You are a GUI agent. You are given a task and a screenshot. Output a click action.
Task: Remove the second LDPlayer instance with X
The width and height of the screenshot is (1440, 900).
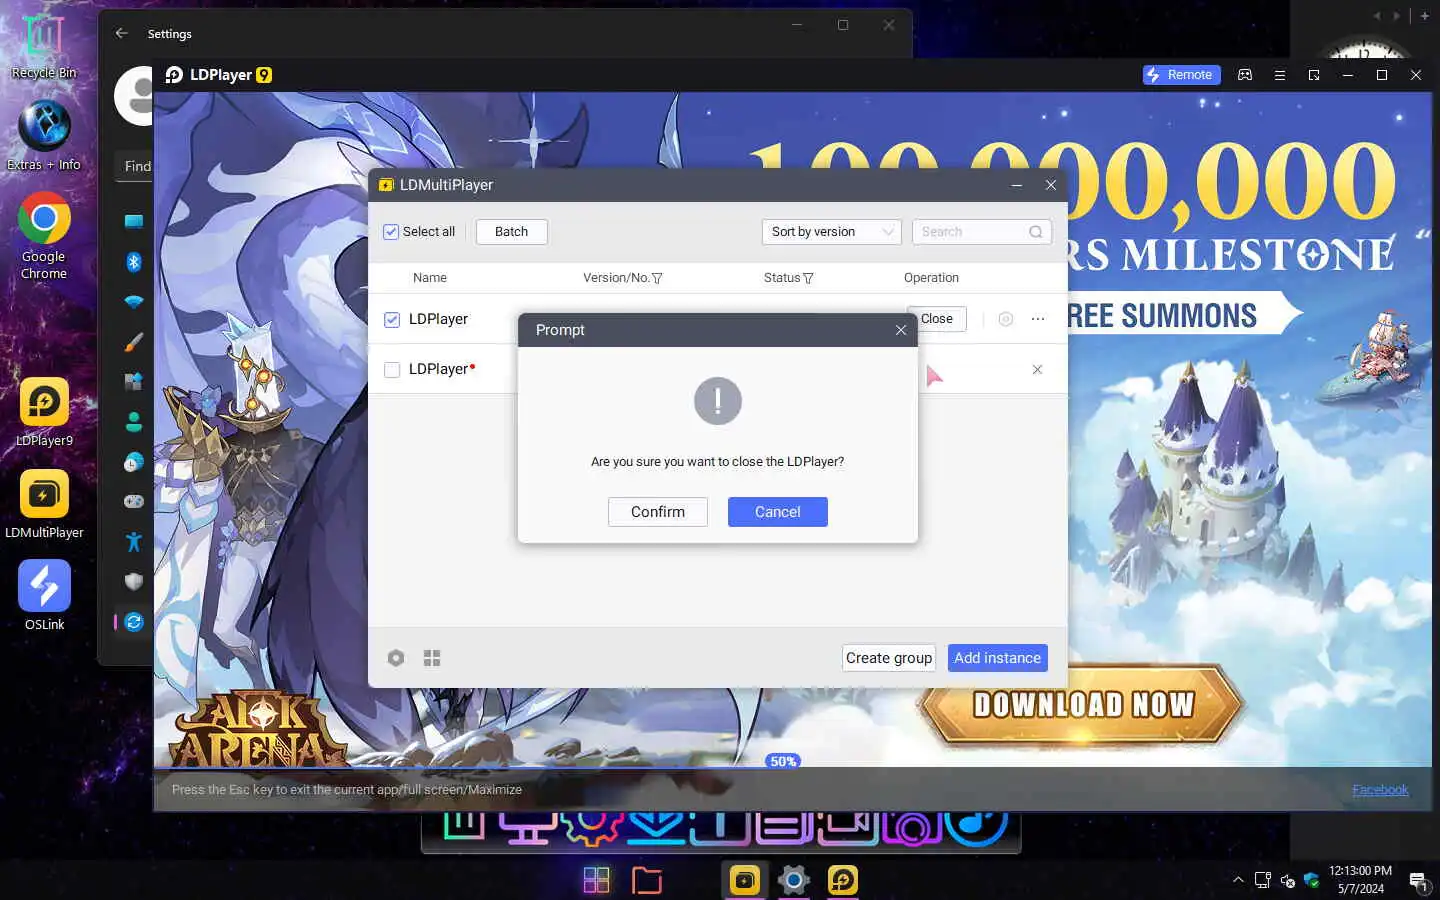click(1037, 369)
